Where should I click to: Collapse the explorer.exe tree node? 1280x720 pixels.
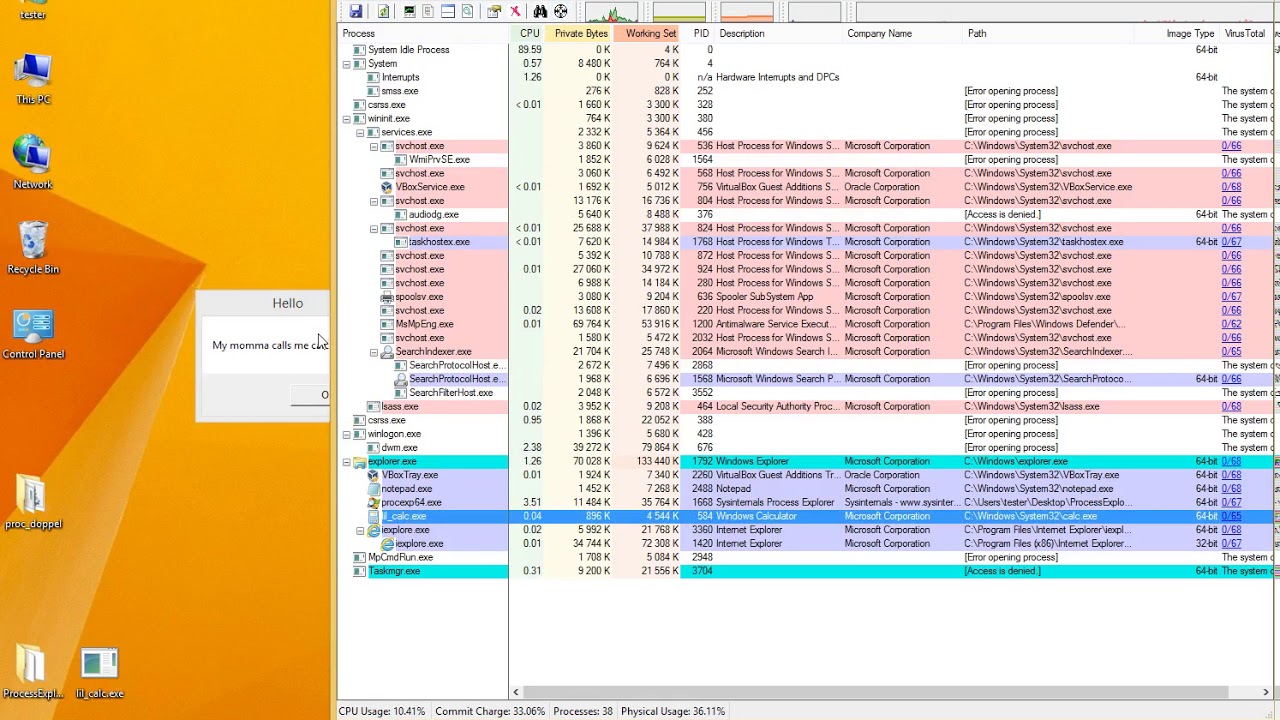pos(347,462)
